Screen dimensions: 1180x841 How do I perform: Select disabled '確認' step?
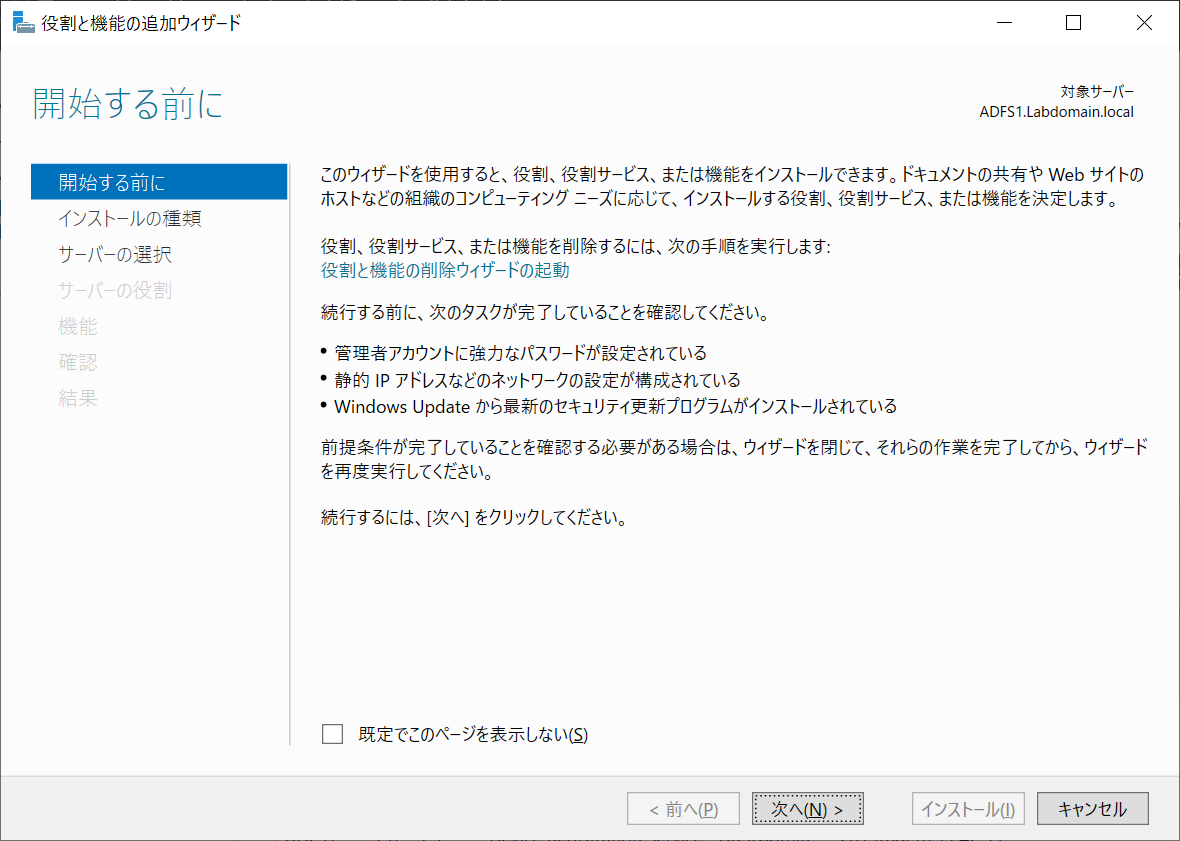[78, 363]
